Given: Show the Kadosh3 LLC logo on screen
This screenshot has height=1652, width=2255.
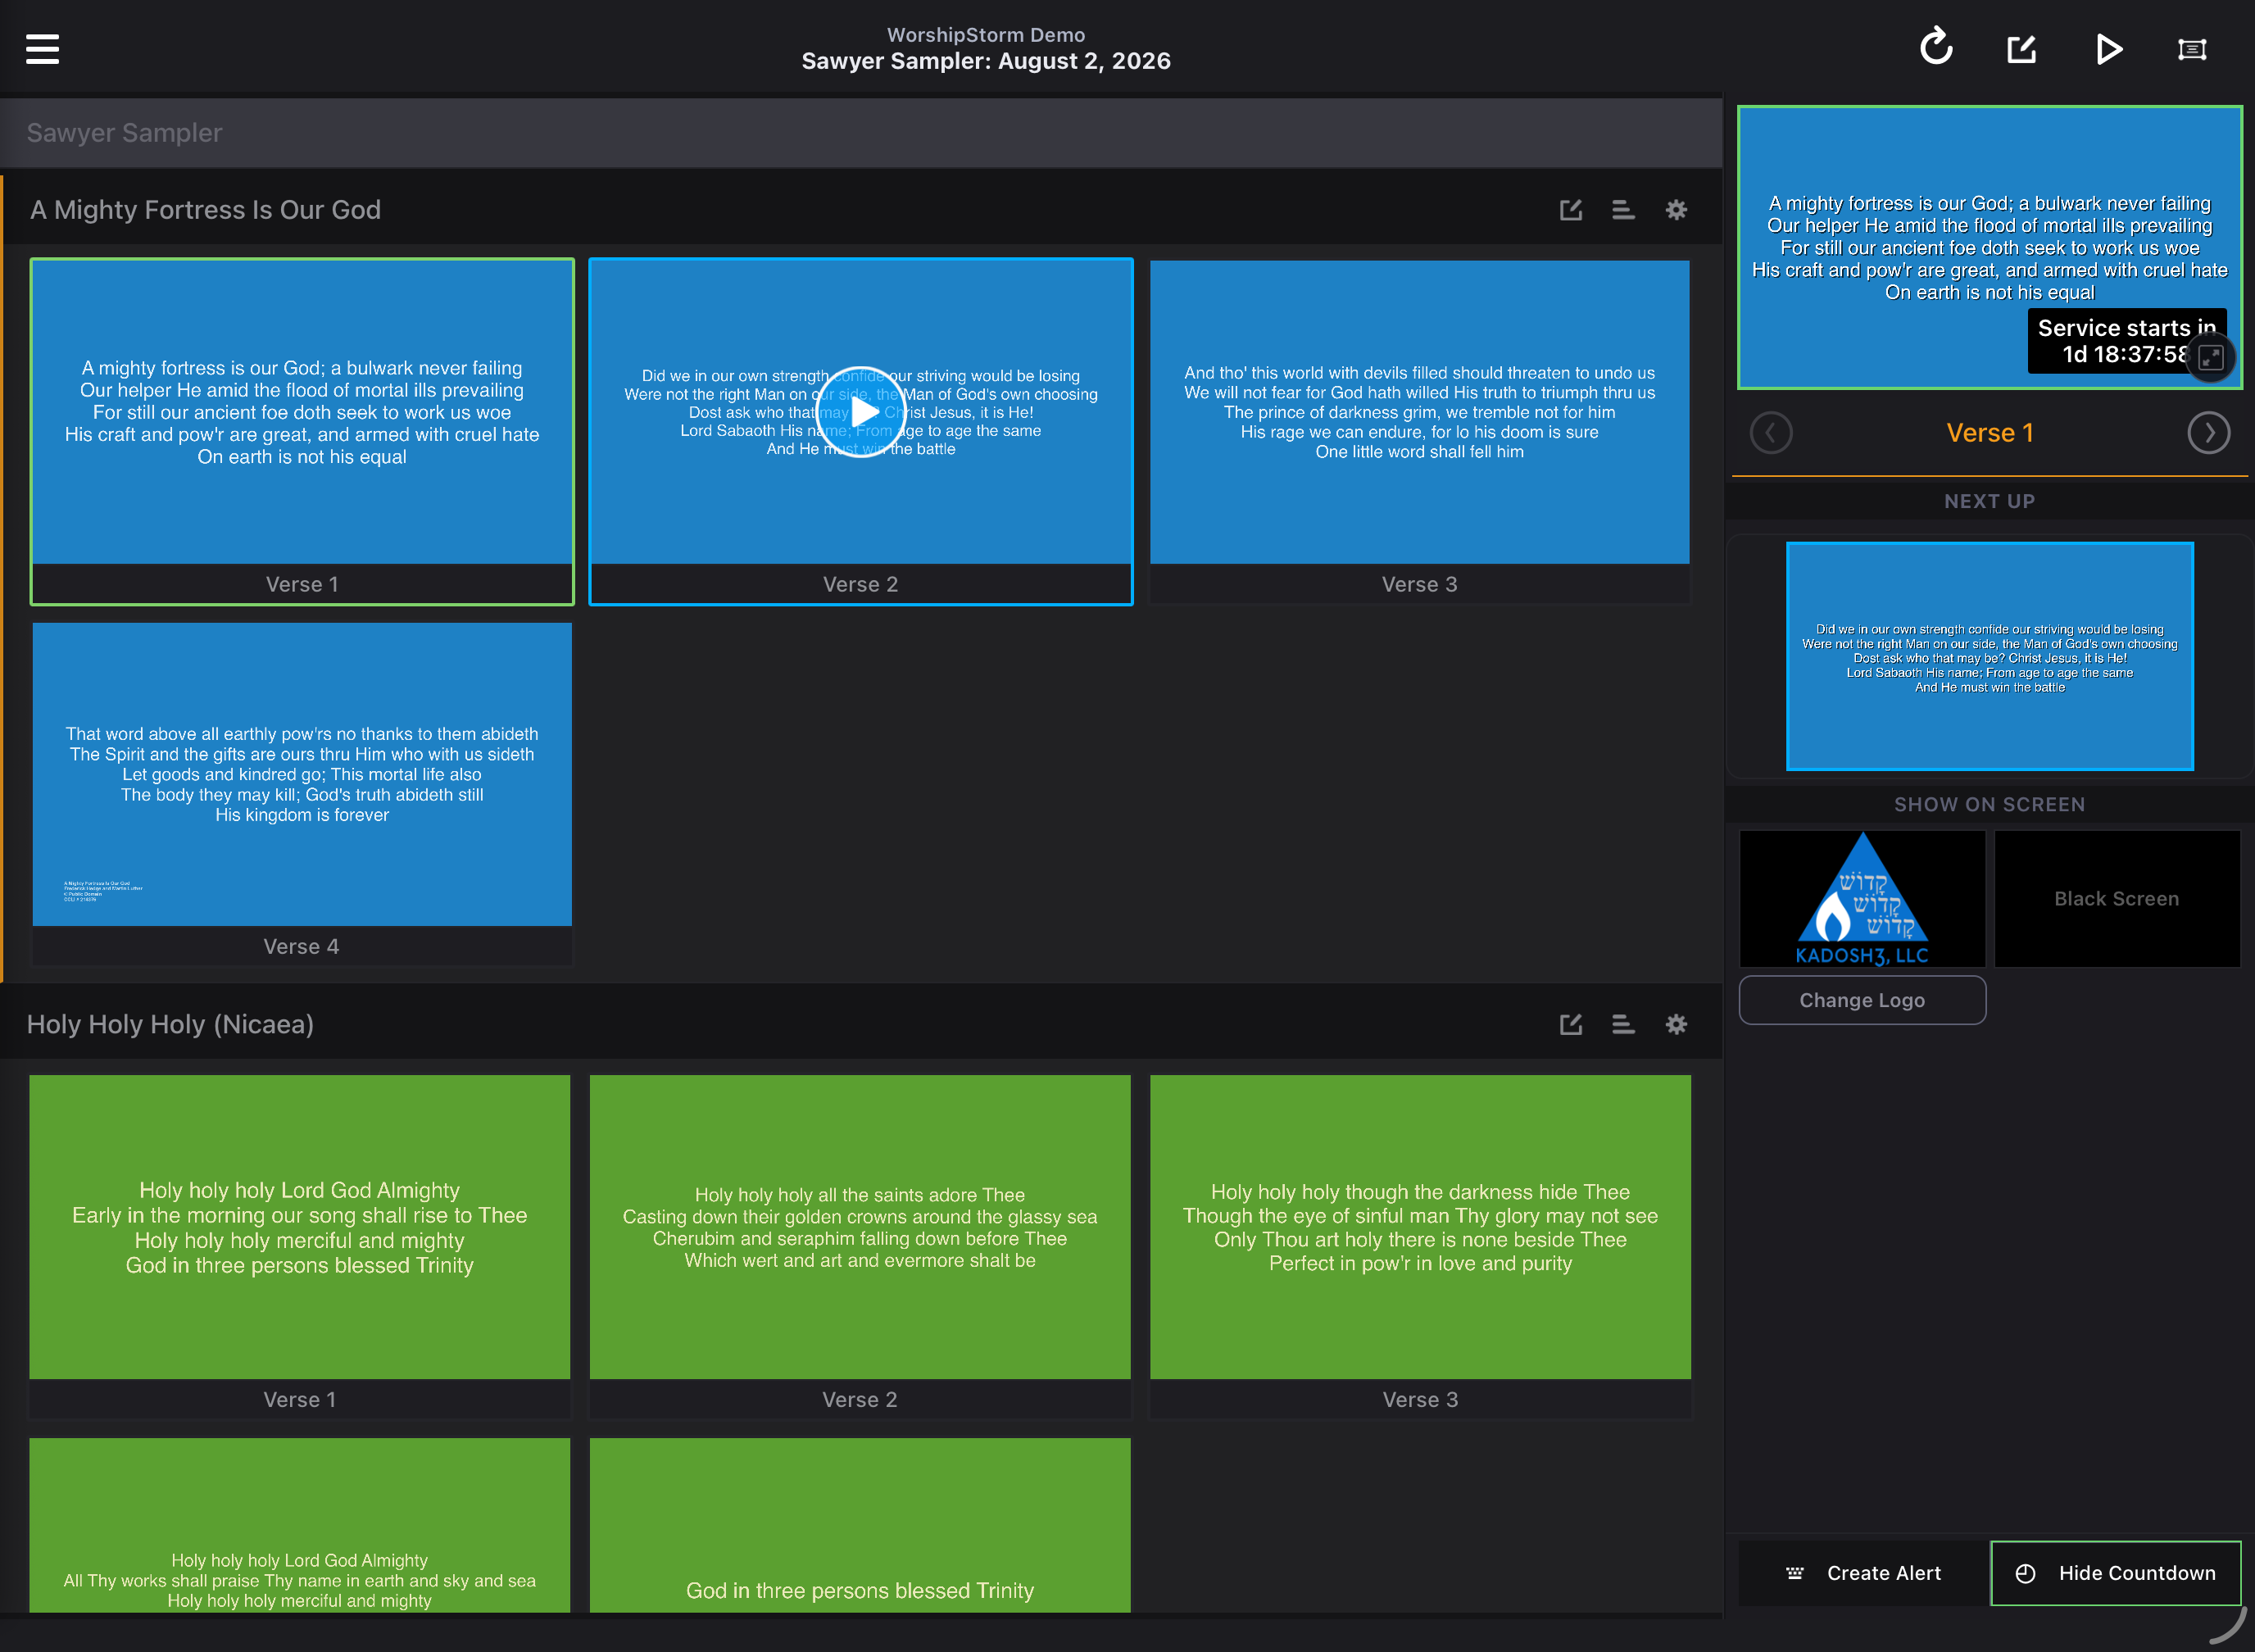Looking at the screenshot, I should tap(1862, 898).
